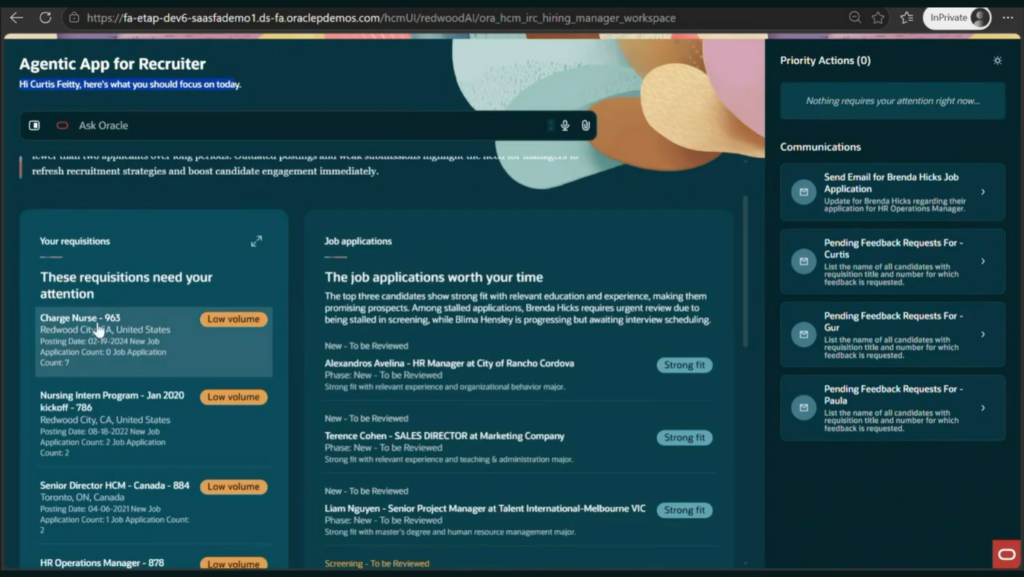This screenshot has width=1024, height=577.
Task: Expand chevron on Gur feedback card
Action: pos(983,334)
